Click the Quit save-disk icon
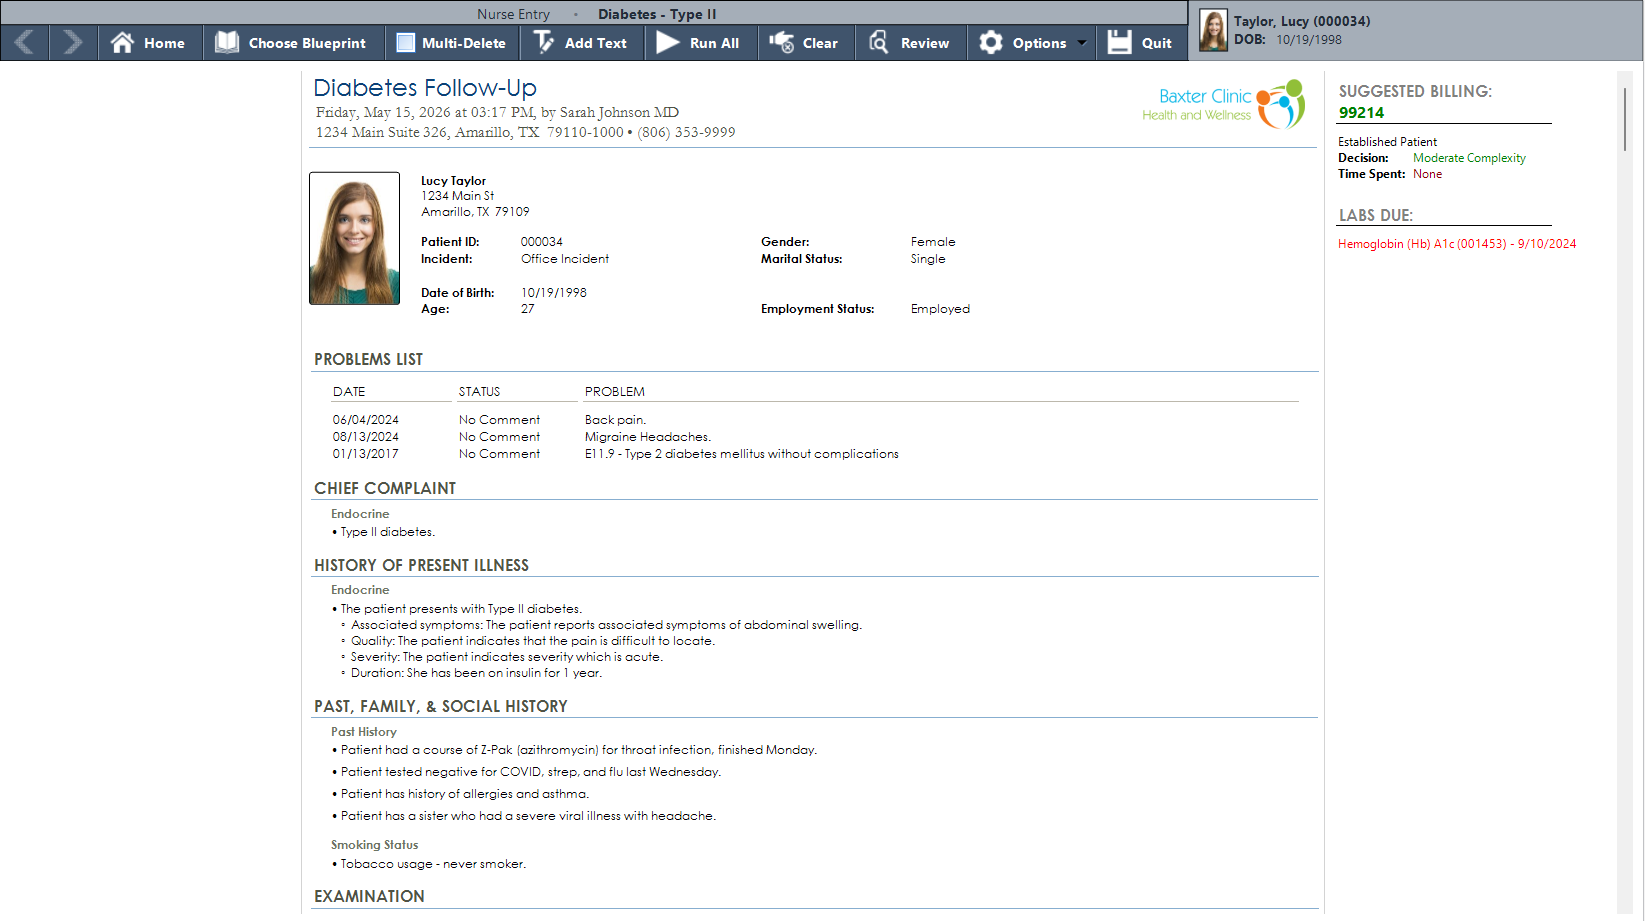The height and width of the screenshot is (921, 1645). click(x=1120, y=43)
